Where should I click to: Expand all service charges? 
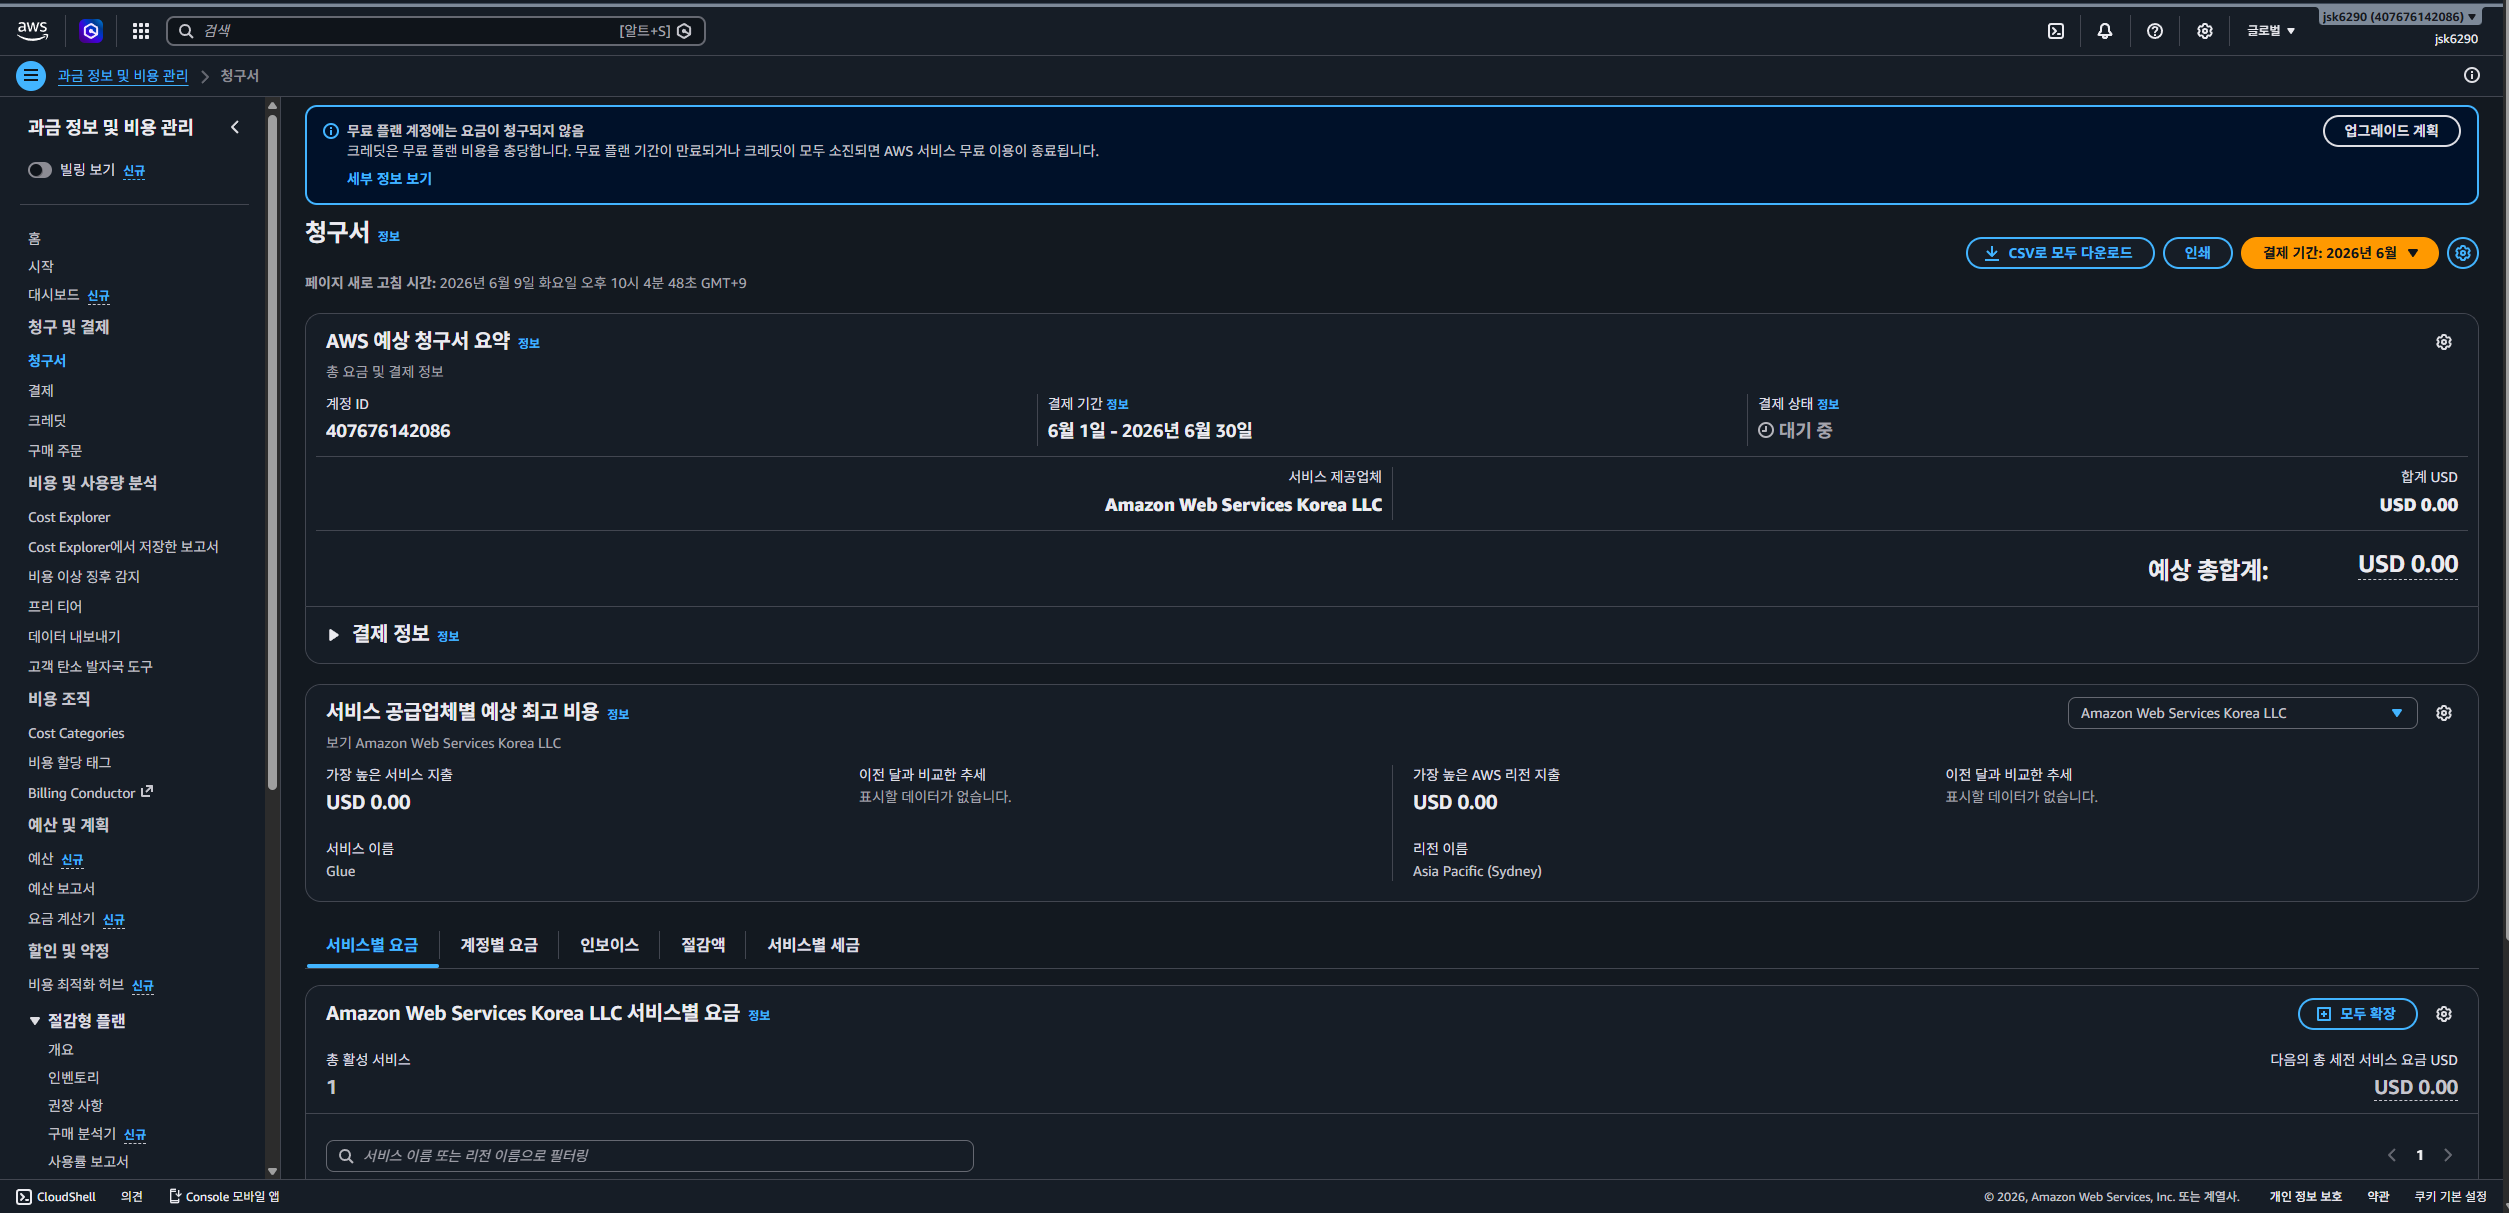click(2357, 1014)
